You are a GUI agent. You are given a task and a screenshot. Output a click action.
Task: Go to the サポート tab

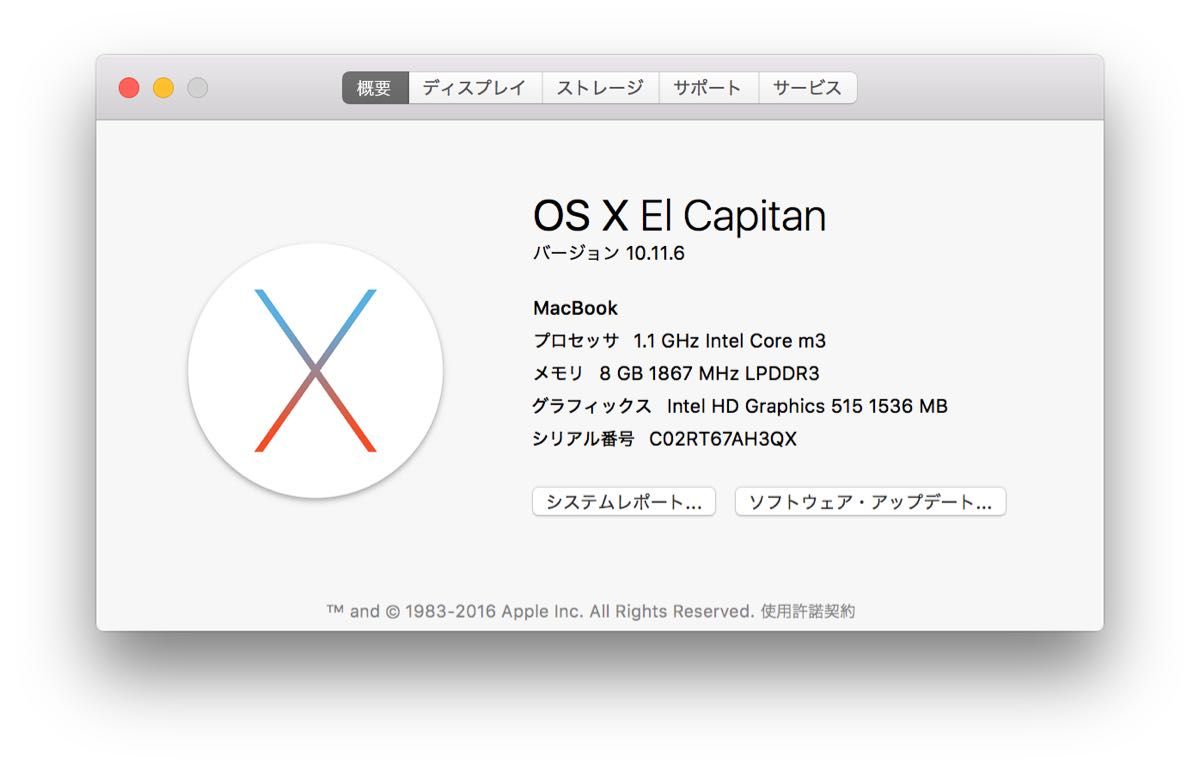pyautogui.click(x=708, y=88)
